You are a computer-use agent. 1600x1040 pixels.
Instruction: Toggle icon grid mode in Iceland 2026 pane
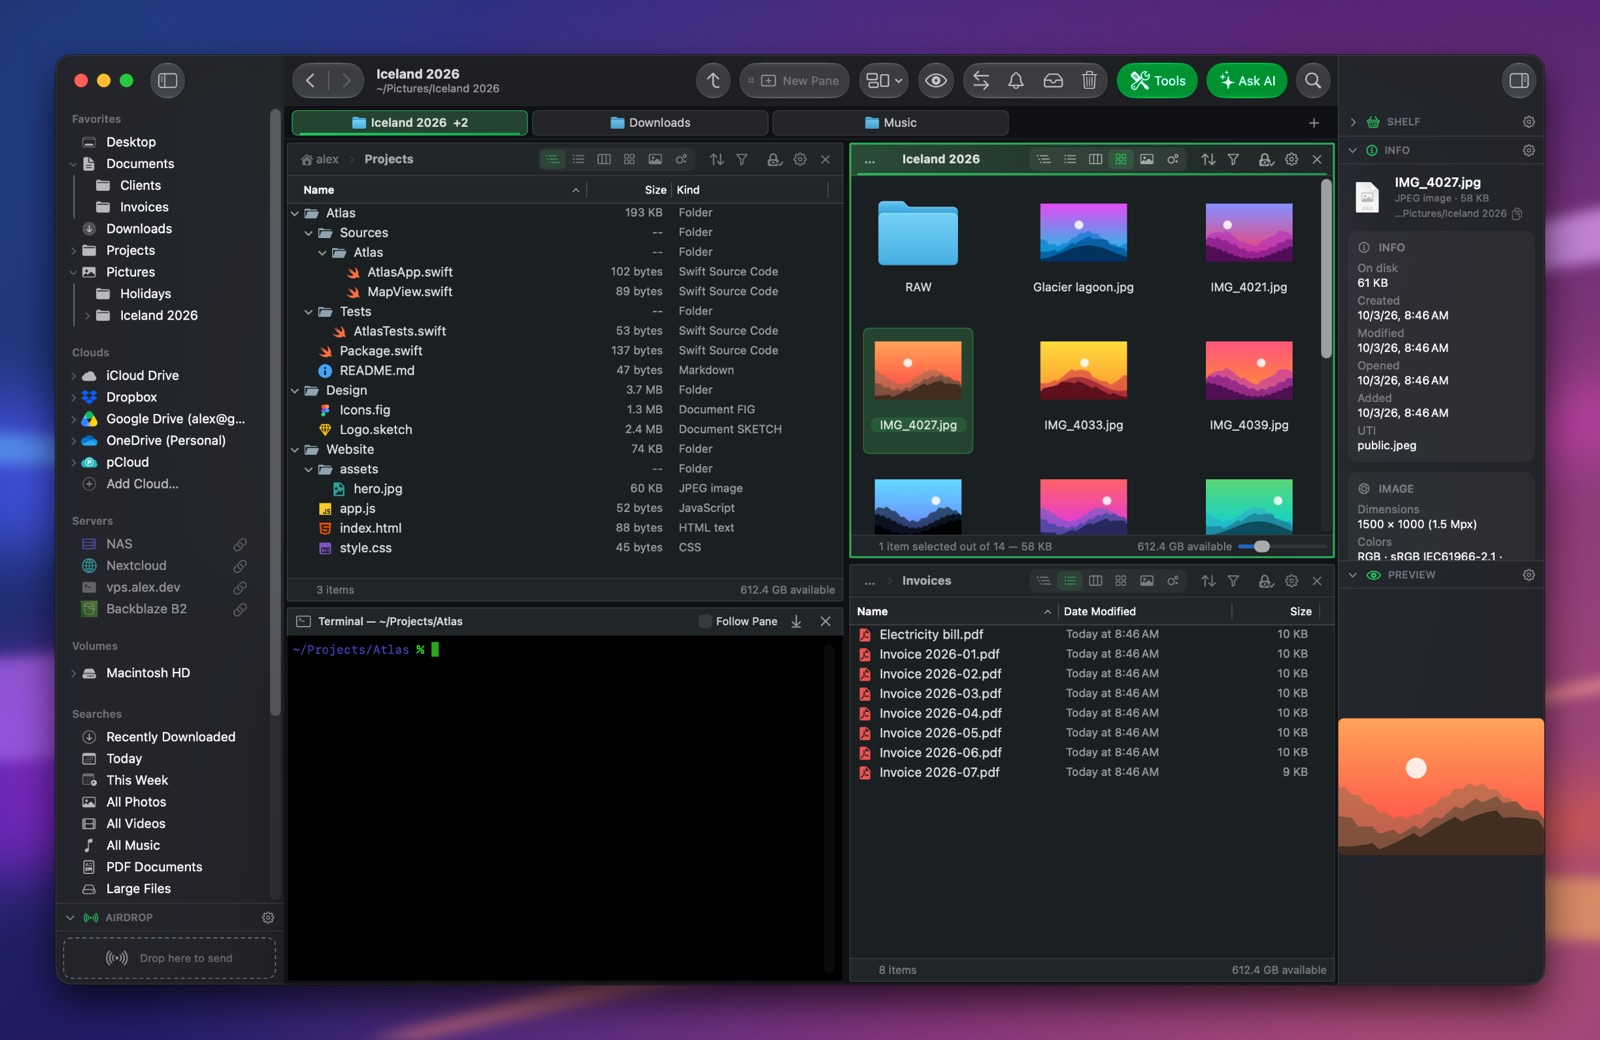(x=1121, y=159)
